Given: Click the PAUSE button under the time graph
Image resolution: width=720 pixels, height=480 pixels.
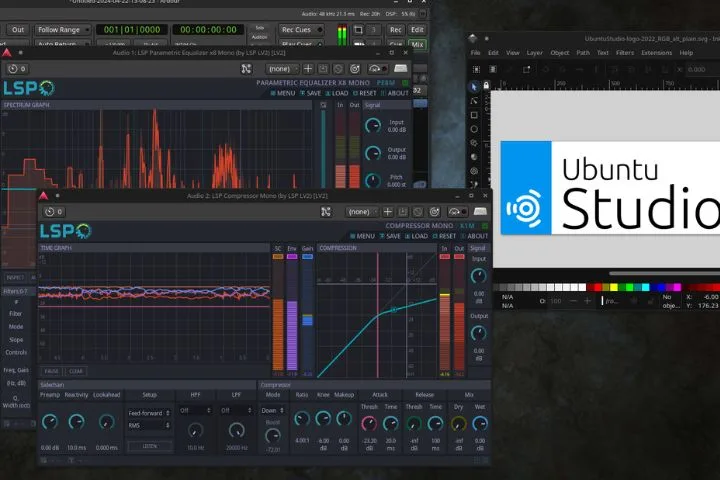Looking at the screenshot, I should pos(51,371).
